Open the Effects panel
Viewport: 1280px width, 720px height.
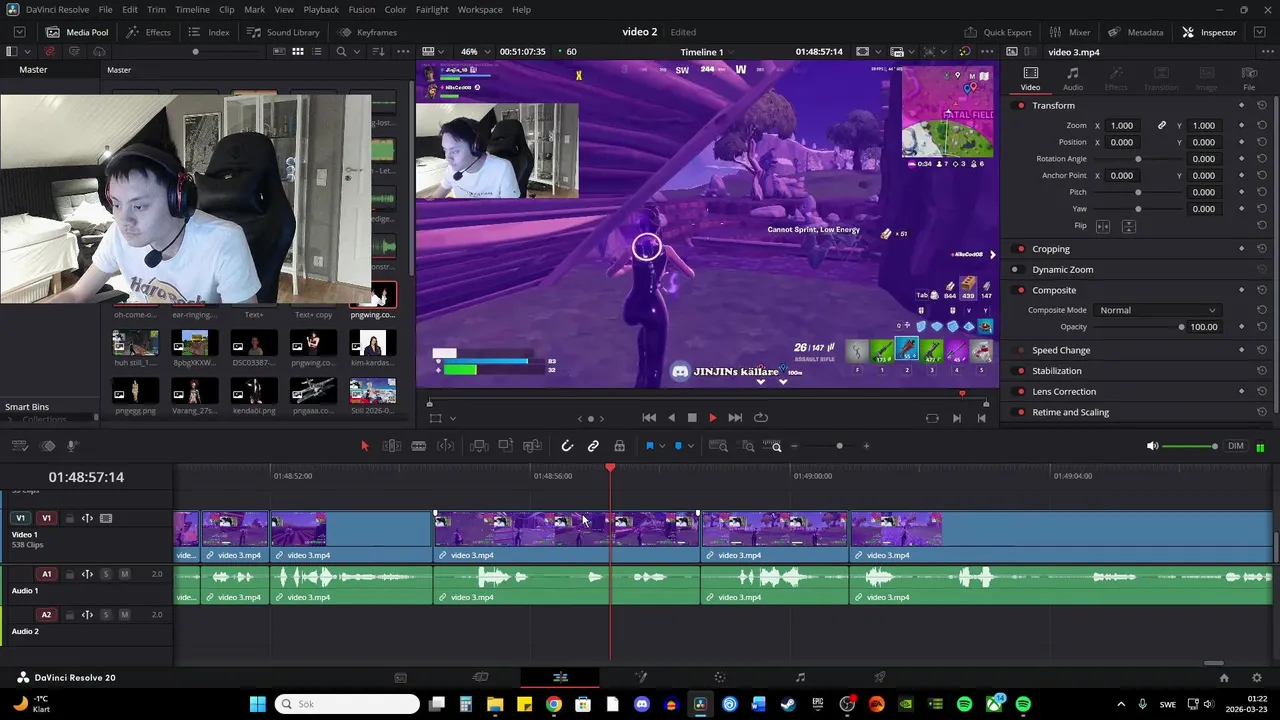point(148,32)
